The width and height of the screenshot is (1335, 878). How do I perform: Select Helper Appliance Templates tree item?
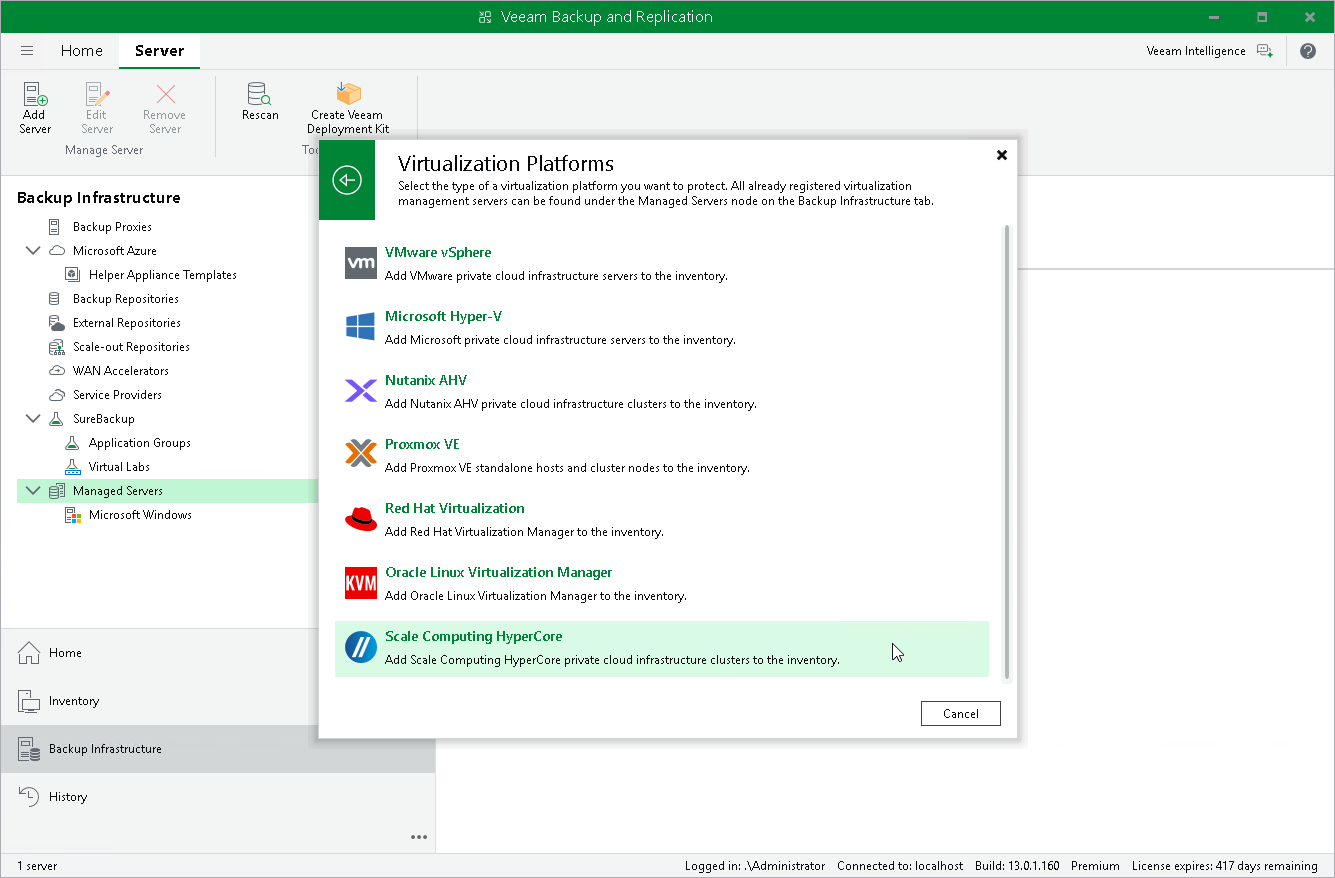tap(163, 275)
